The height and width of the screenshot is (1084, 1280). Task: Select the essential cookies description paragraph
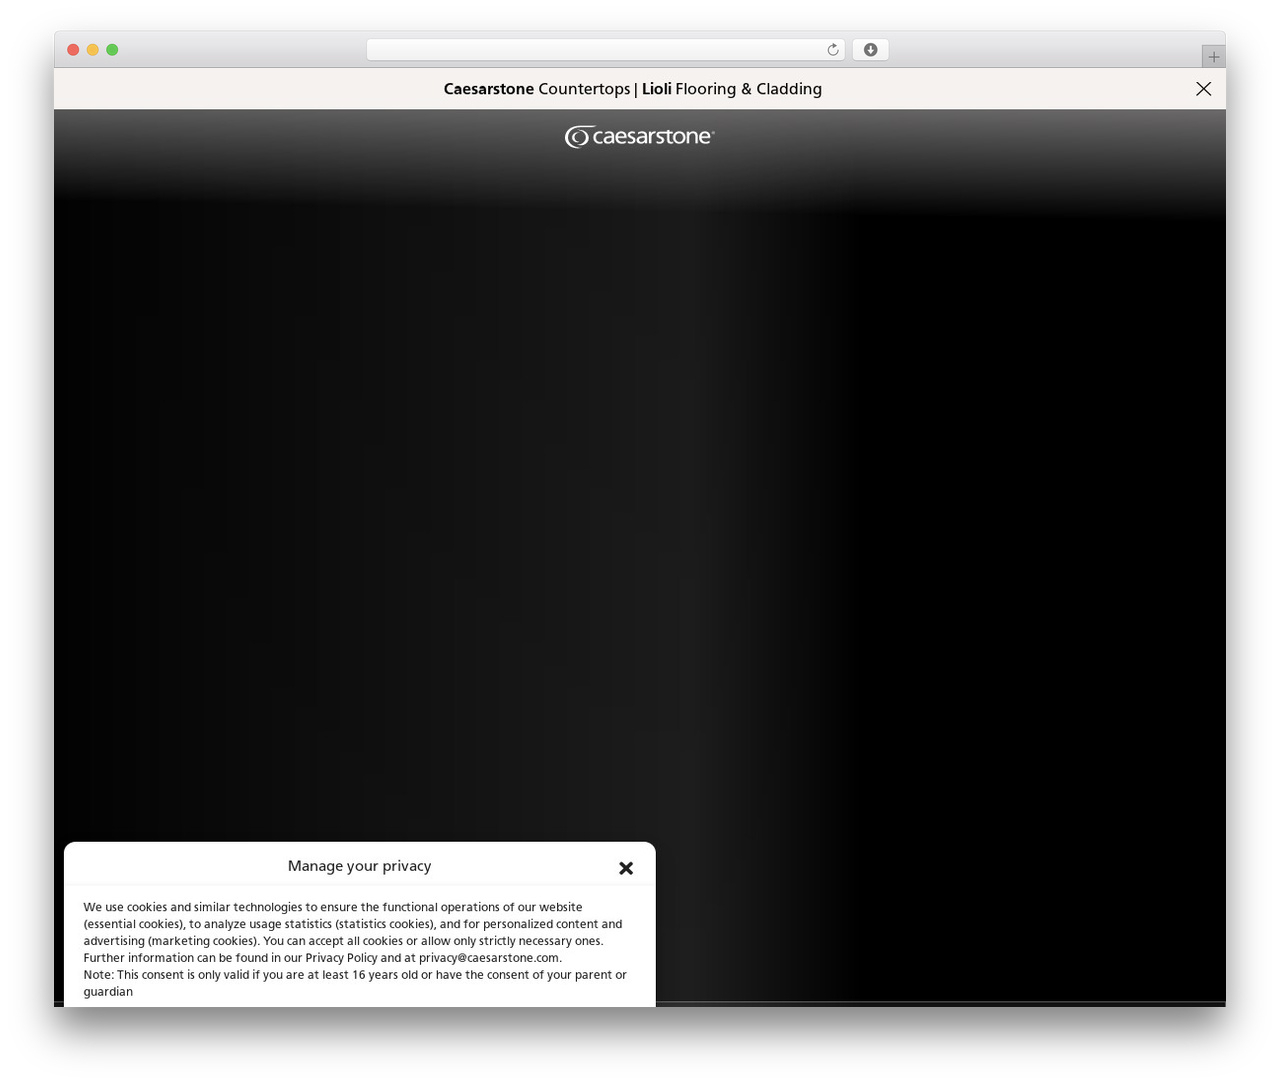click(x=353, y=933)
